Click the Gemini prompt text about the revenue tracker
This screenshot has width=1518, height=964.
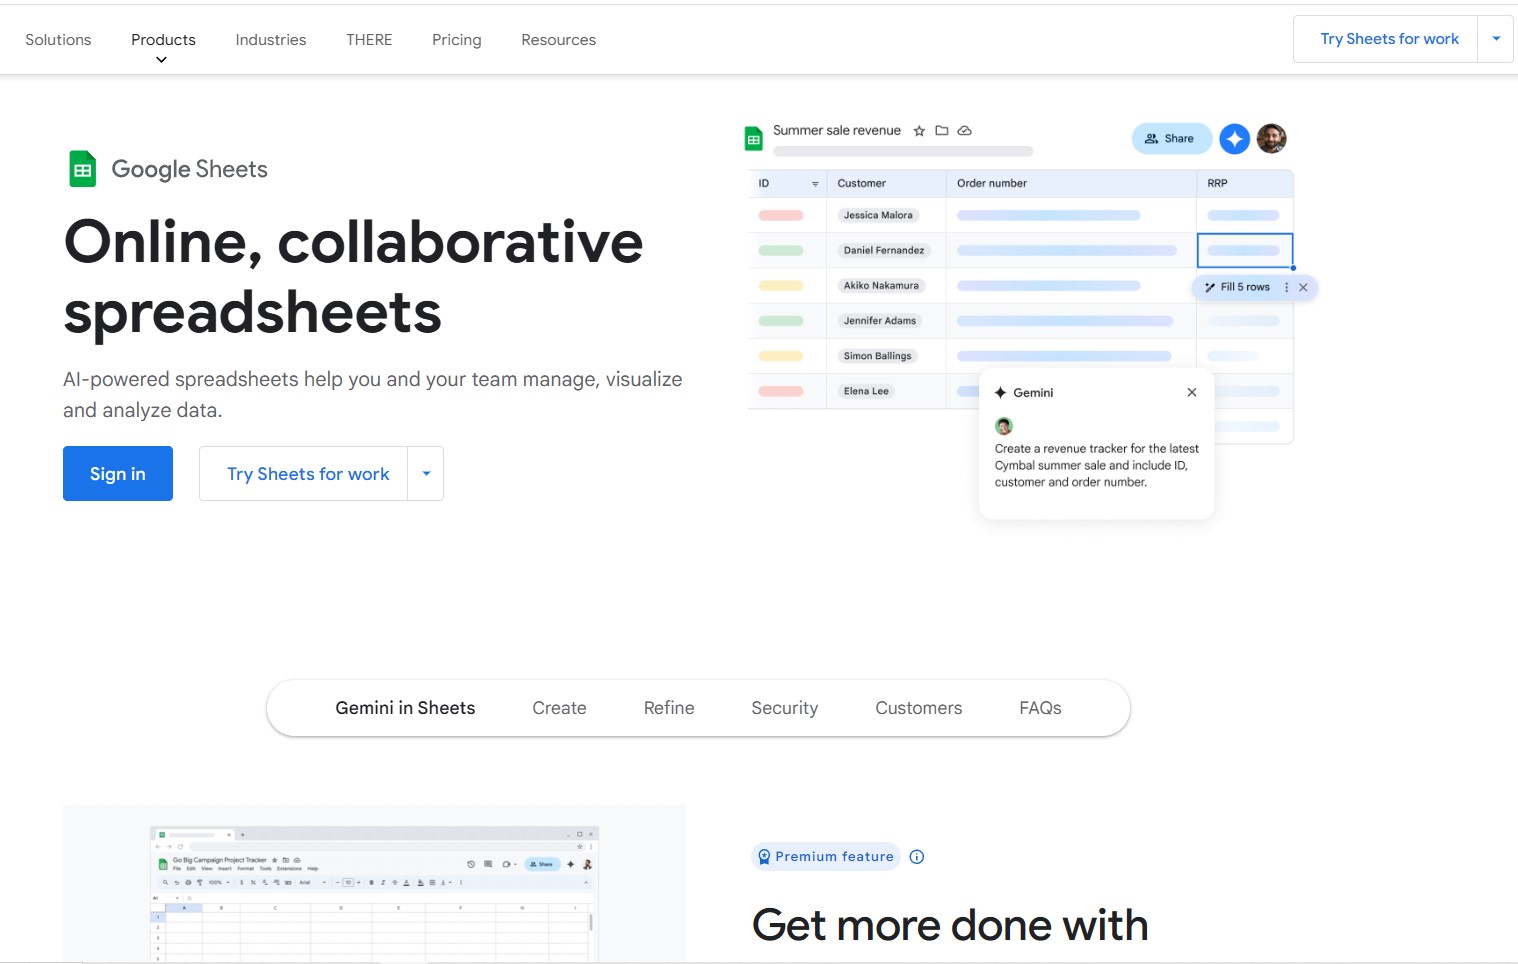coord(1096,466)
